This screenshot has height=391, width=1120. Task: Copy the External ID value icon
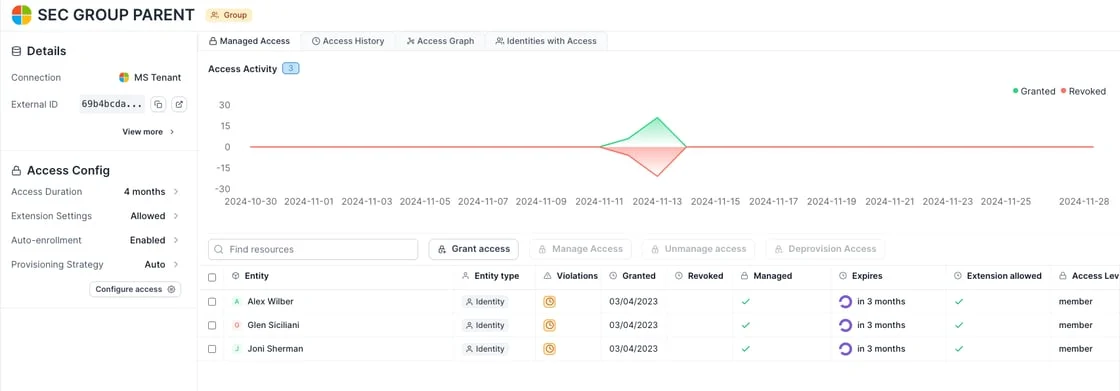point(159,104)
